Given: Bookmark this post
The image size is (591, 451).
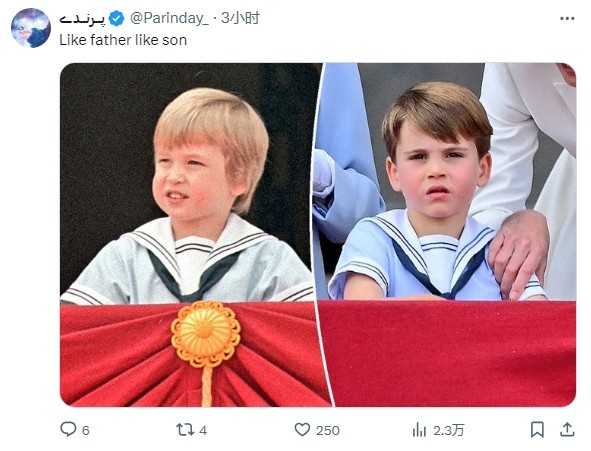Looking at the screenshot, I should coord(537,430).
